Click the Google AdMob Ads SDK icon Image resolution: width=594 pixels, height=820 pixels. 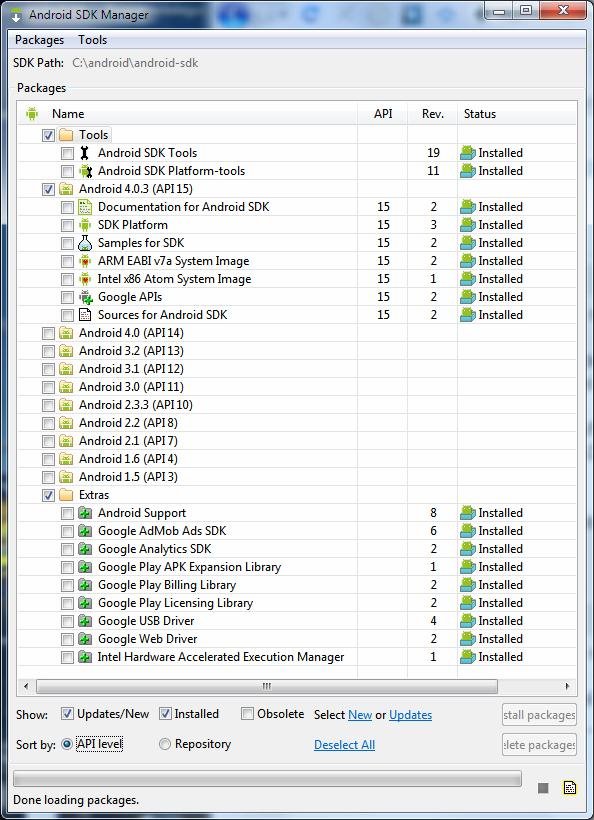click(x=85, y=531)
